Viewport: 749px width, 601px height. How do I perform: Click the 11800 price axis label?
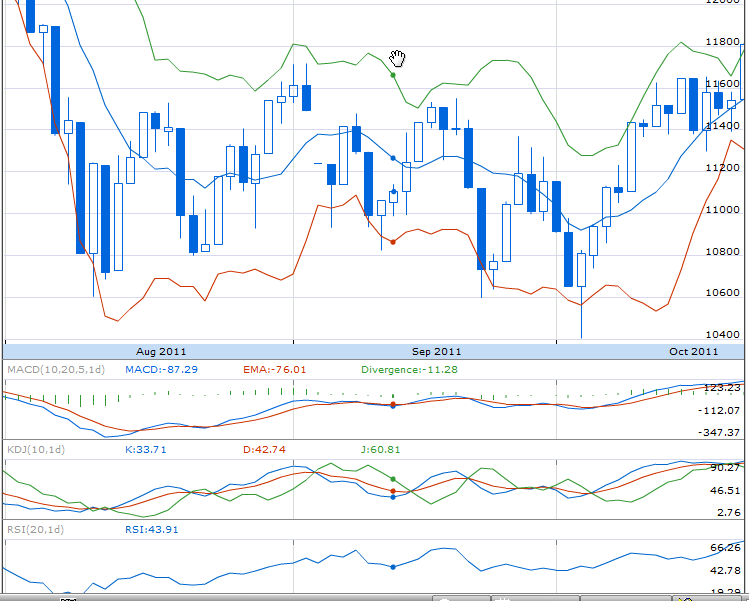click(722, 42)
